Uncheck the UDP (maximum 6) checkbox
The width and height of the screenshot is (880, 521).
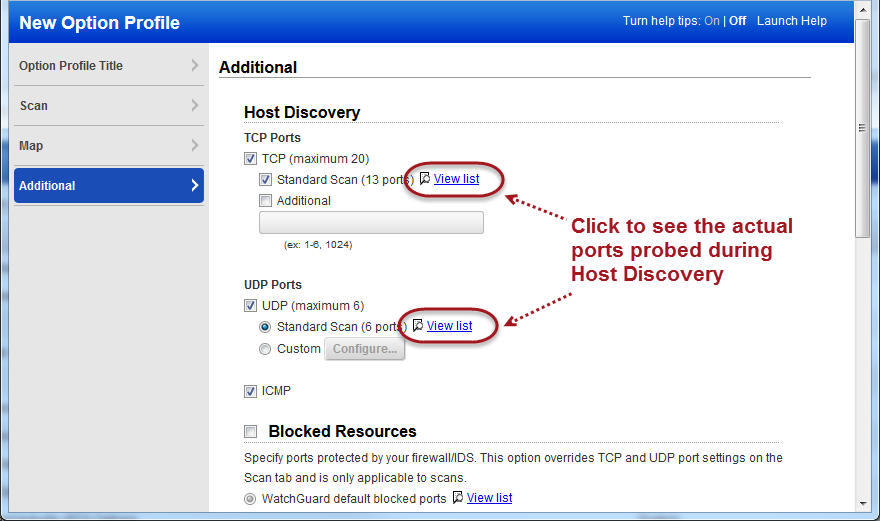251,306
